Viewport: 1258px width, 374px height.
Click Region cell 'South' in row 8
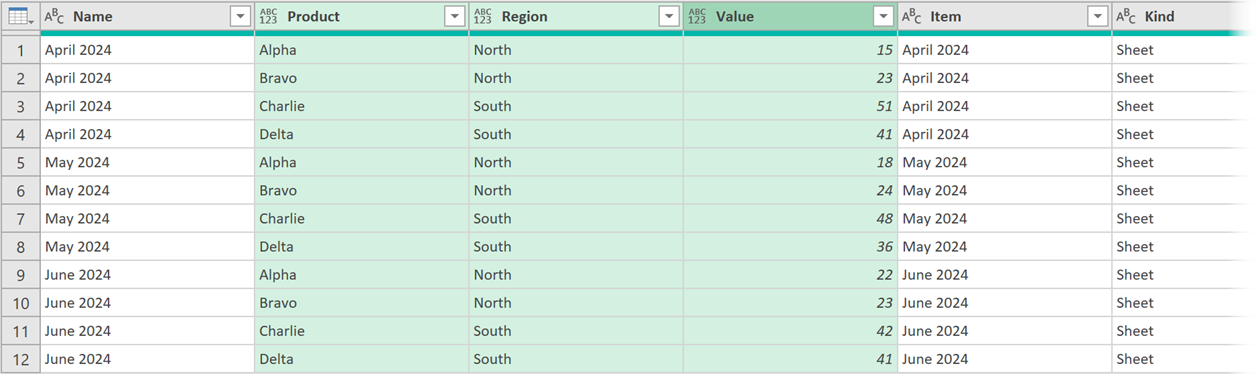(576, 246)
